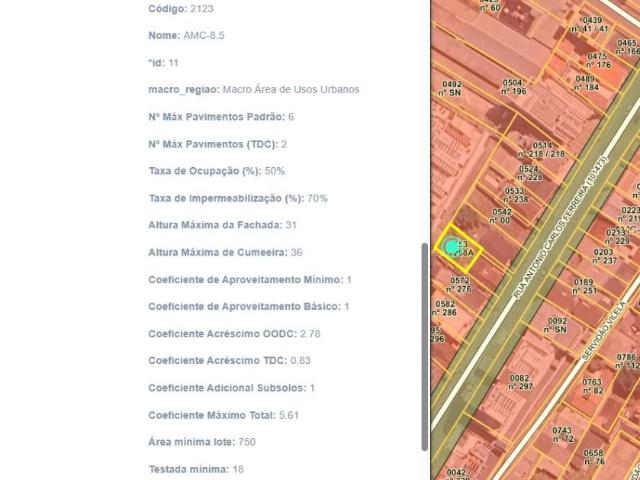Viewport: 640px width, 480px height.
Task: Select Área mínima lote 750 row
Action: coord(202,442)
